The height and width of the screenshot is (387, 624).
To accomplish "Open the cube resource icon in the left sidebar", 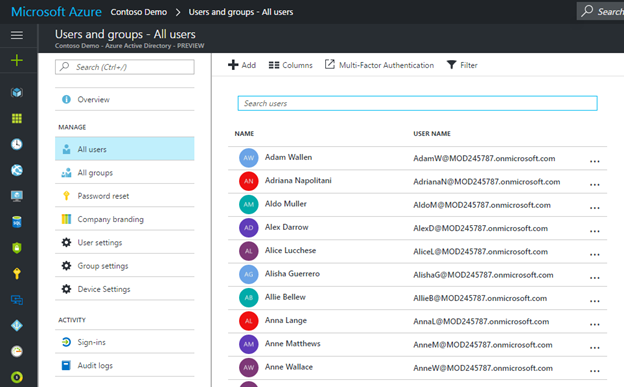I will point(17,93).
